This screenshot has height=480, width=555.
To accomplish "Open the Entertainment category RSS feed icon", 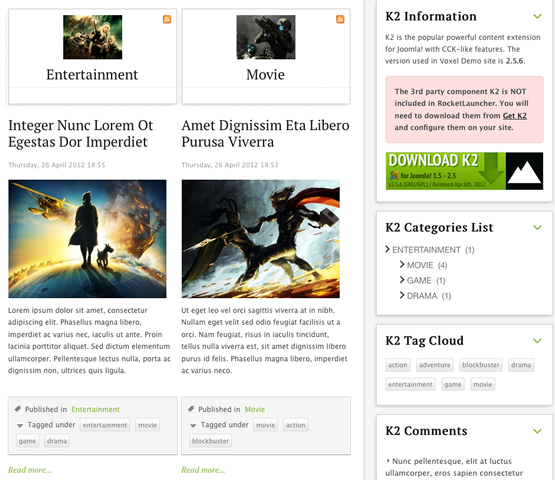I will (167, 19).
